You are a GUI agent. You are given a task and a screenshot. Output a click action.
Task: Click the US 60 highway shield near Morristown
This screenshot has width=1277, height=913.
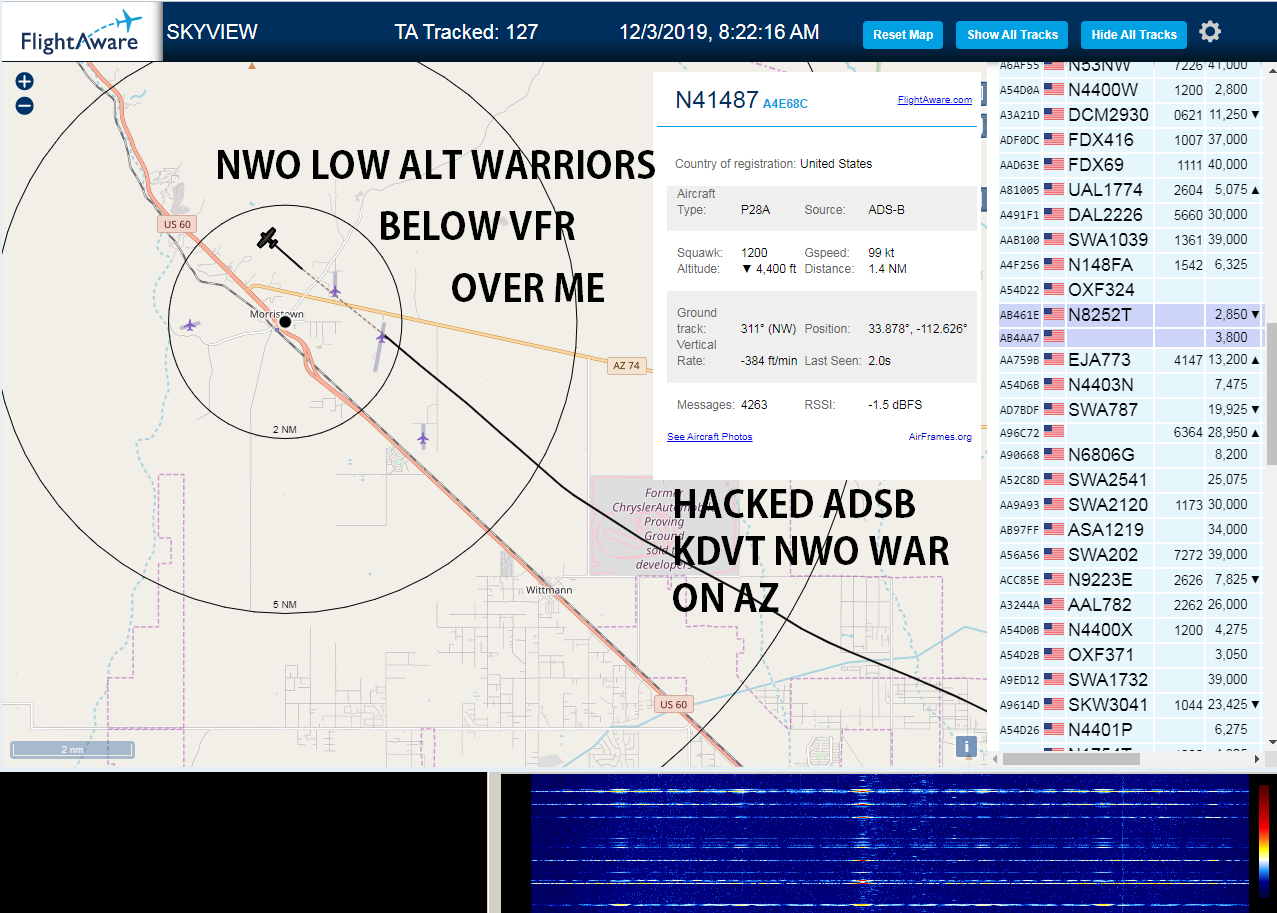point(177,224)
